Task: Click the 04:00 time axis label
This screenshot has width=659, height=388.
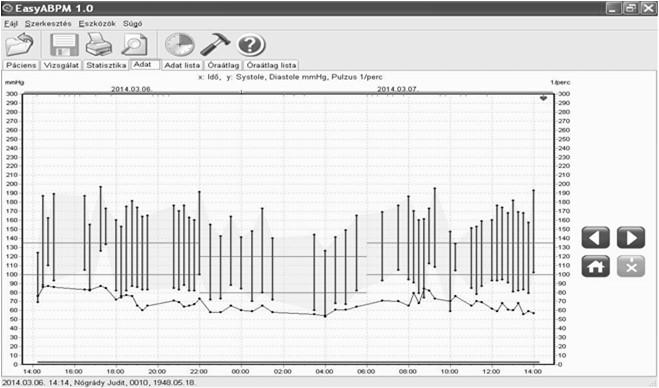Action: click(x=324, y=372)
